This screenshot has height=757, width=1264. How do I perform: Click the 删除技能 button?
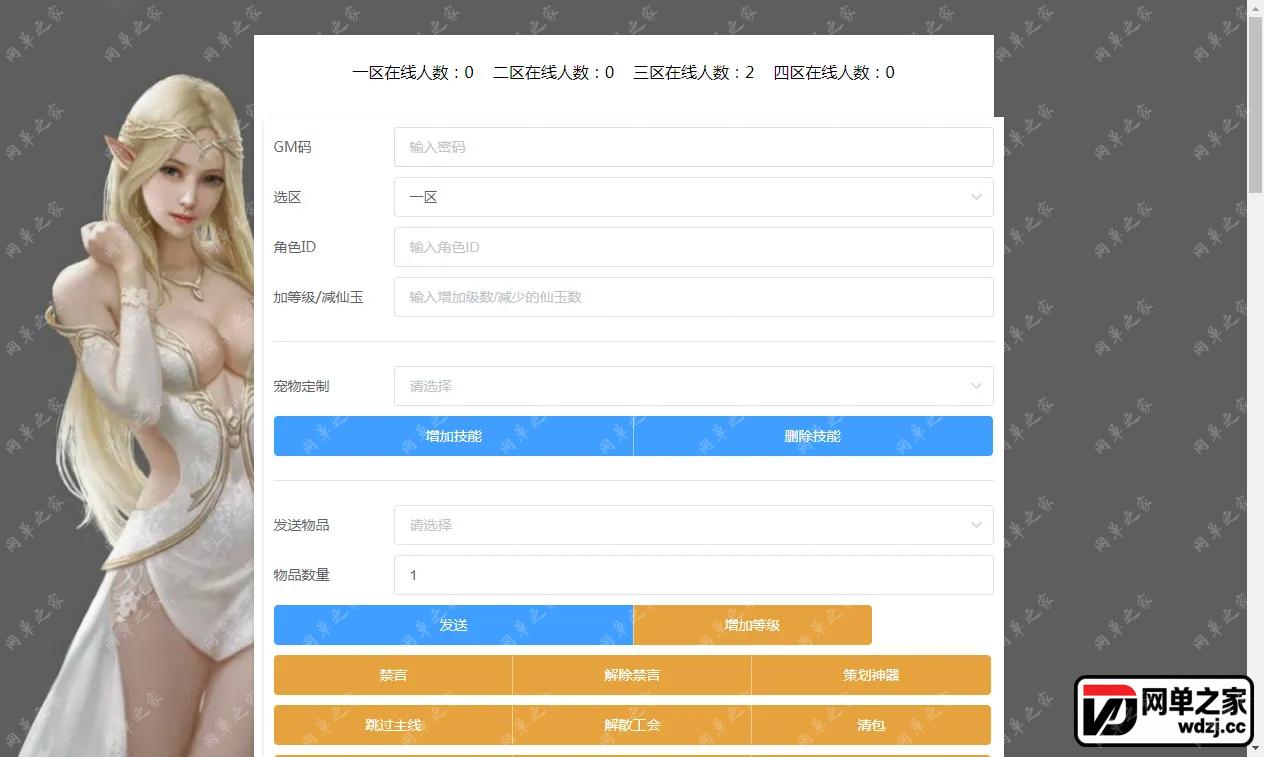[x=813, y=436]
